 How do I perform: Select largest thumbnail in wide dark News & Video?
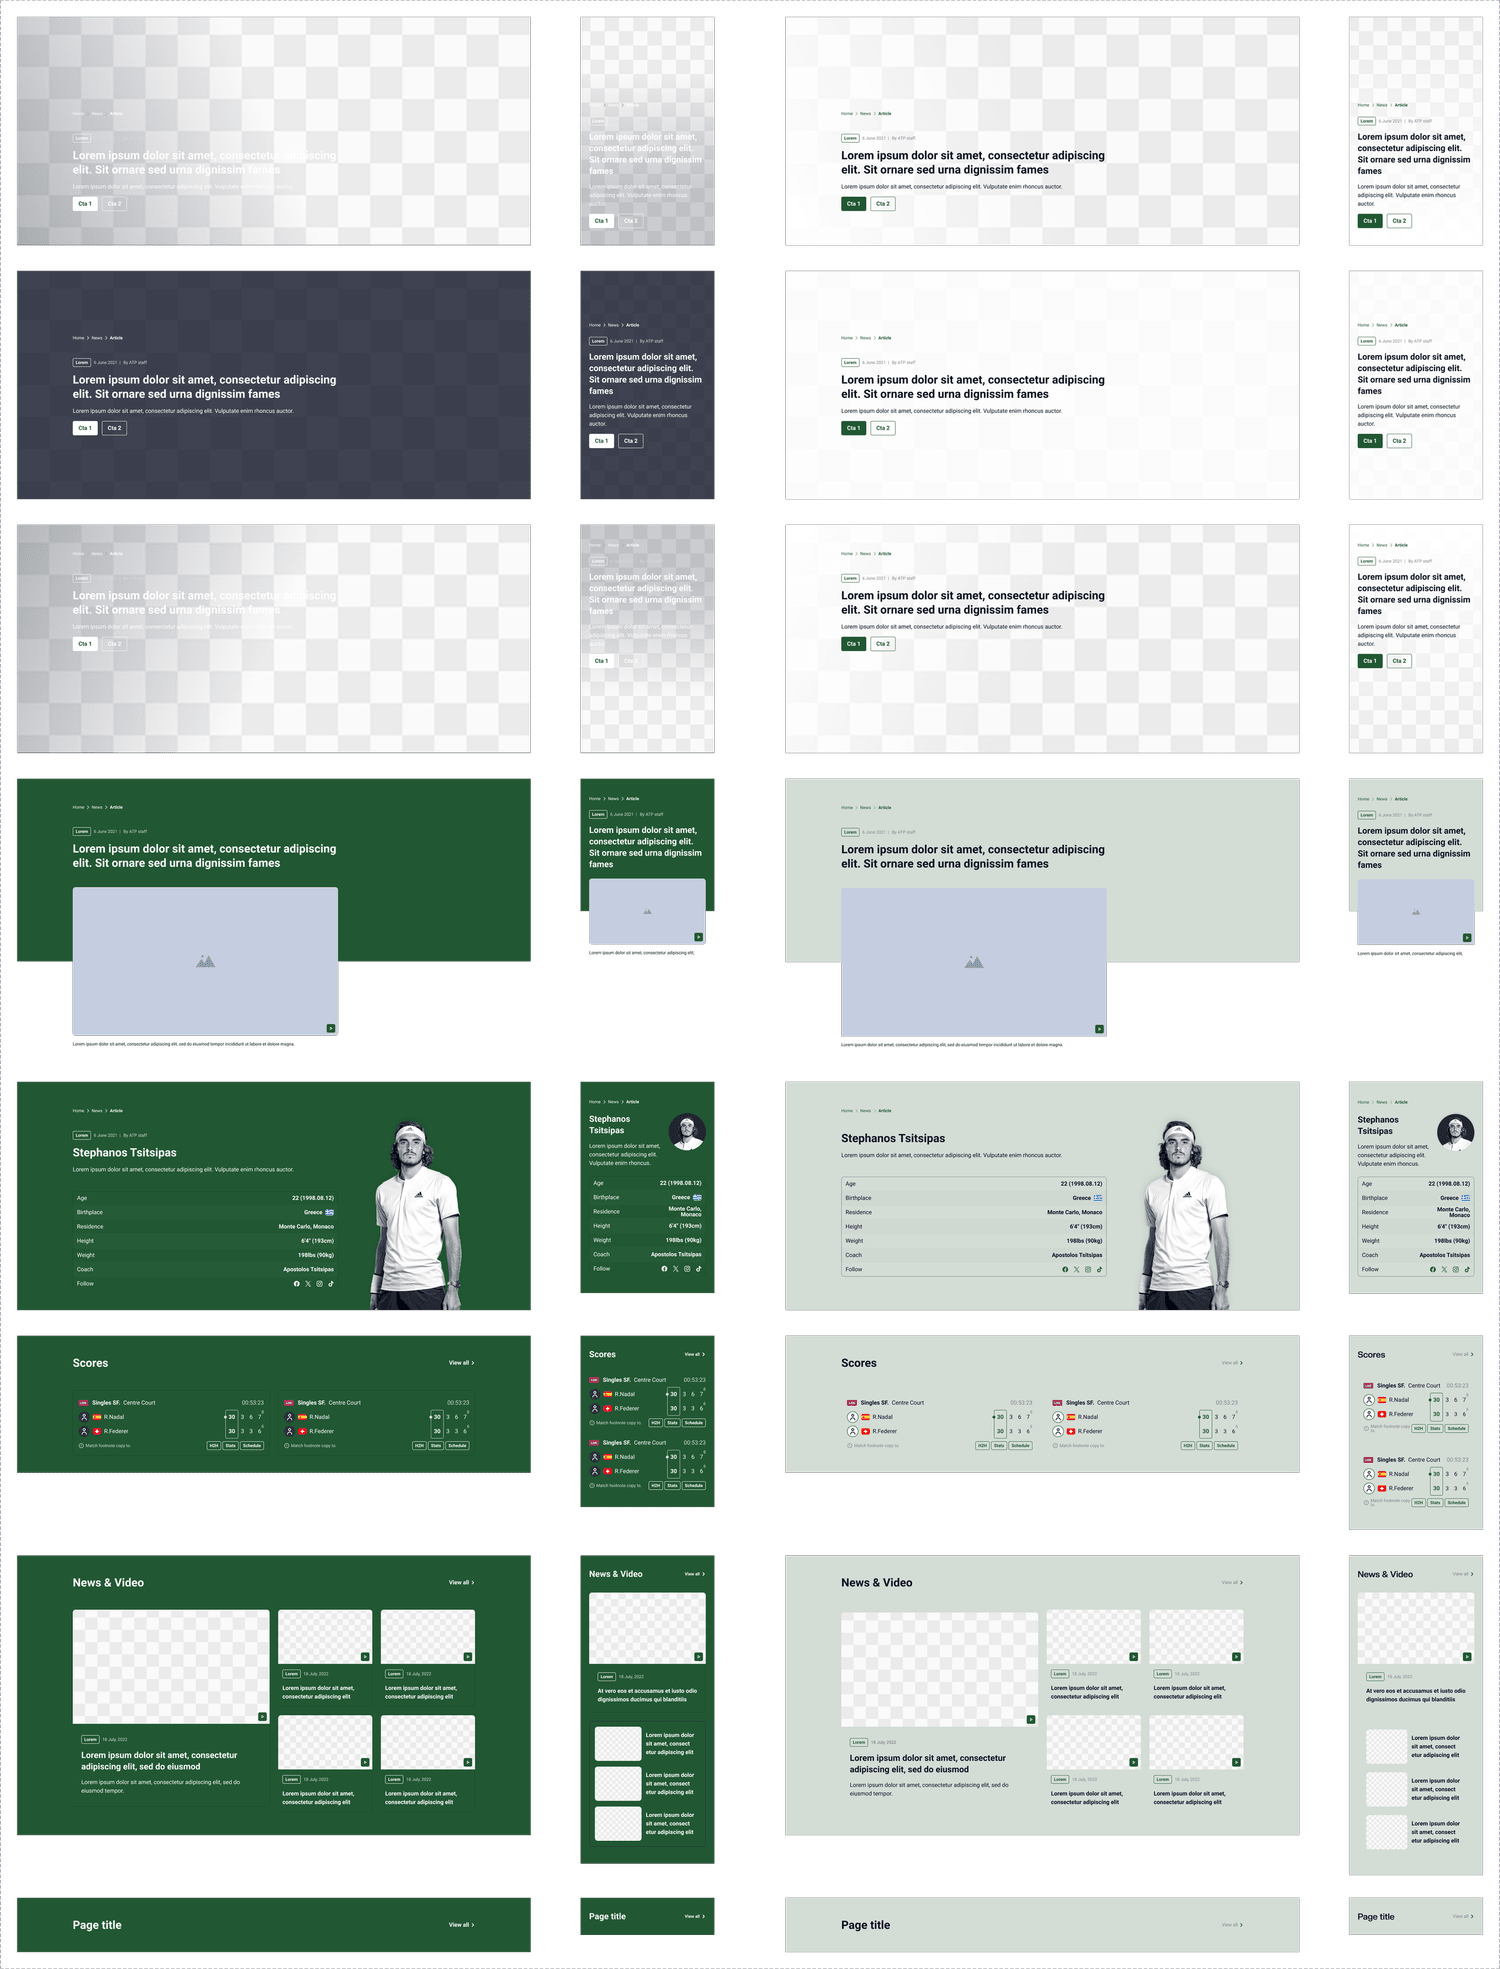point(171,1666)
